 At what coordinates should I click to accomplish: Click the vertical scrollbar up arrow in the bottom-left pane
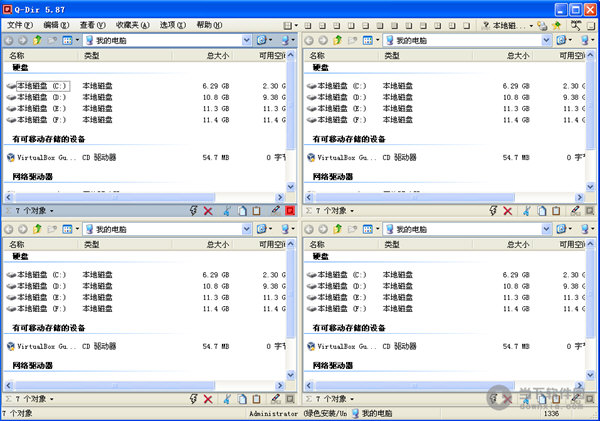click(x=291, y=244)
